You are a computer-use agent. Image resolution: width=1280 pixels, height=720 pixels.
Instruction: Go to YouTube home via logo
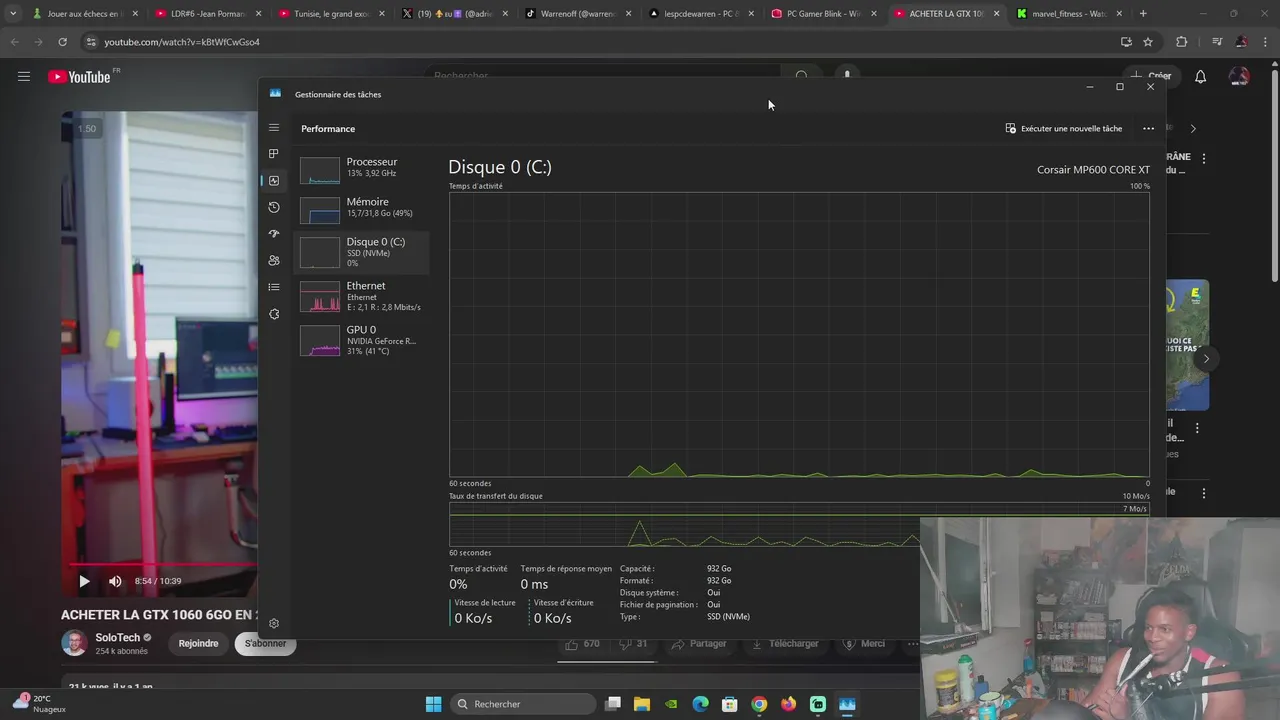(x=79, y=77)
